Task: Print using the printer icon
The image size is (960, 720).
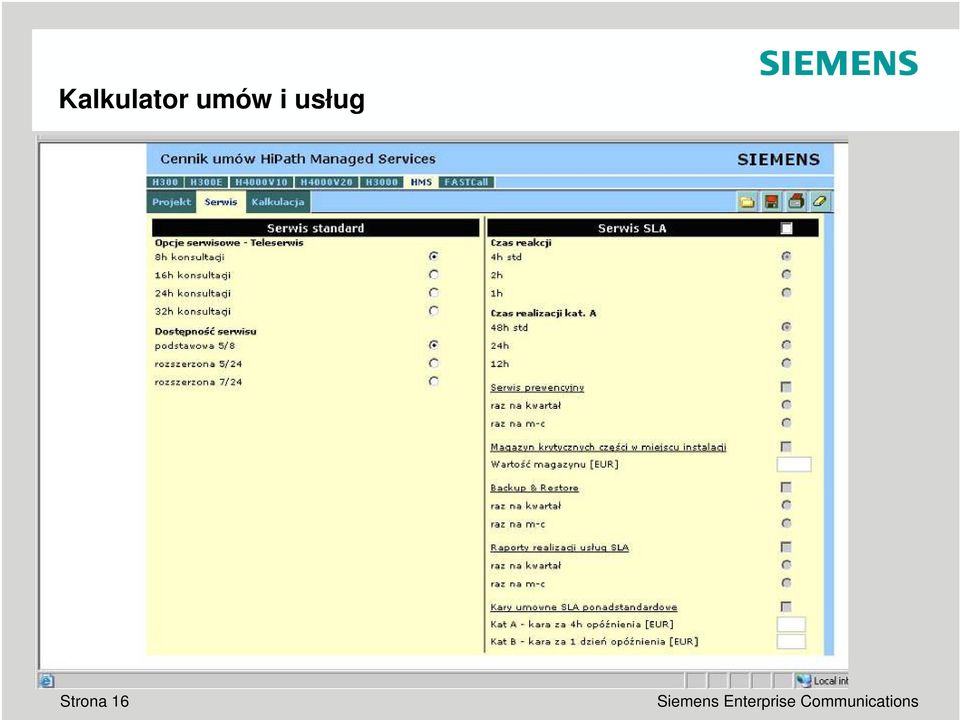Action: [x=796, y=201]
